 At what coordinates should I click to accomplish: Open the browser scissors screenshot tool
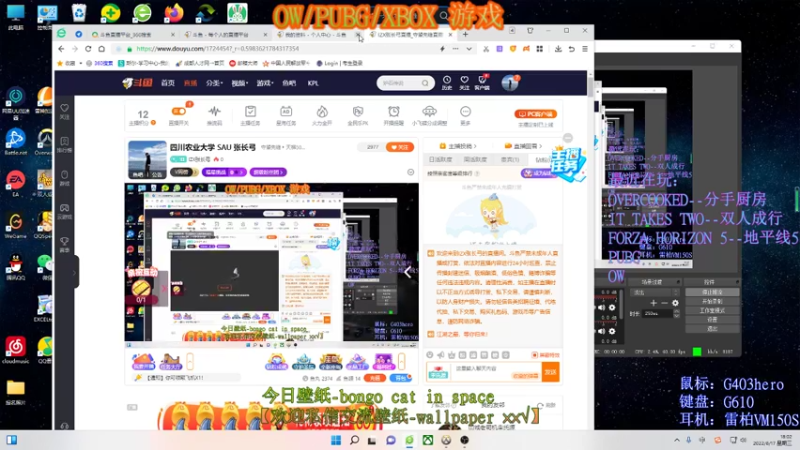coord(486,48)
